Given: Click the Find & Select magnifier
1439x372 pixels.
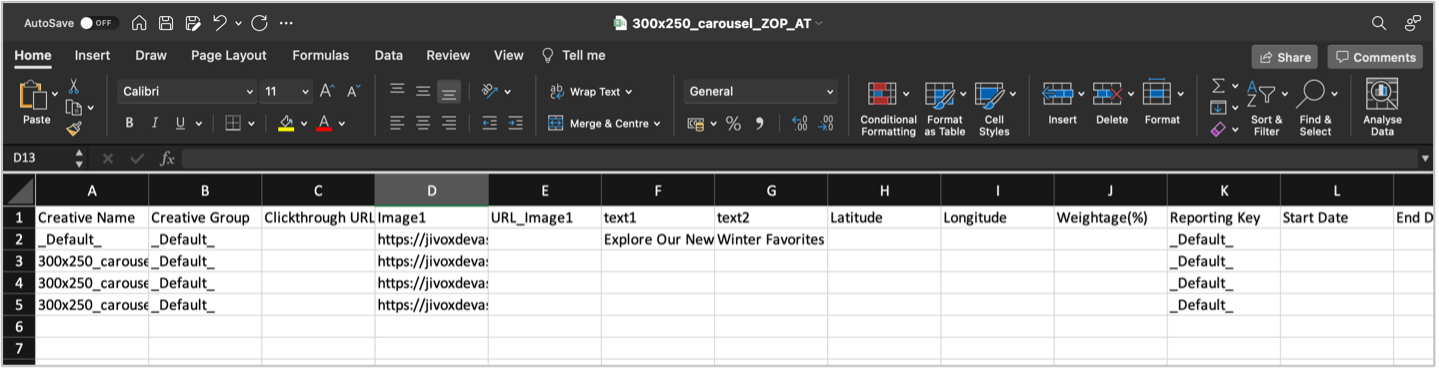Looking at the screenshot, I should click(1311, 94).
